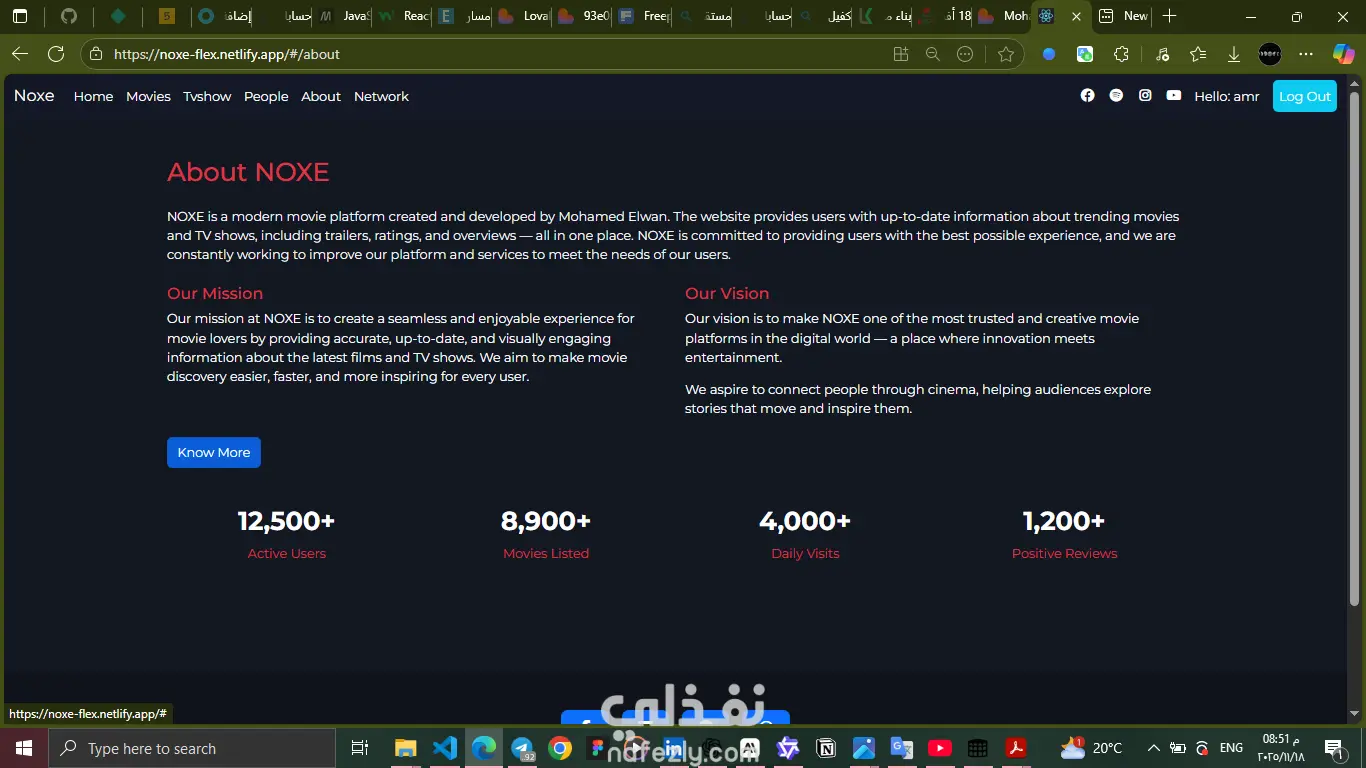Click the '4,000+' Daily Visits stat

[x=805, y=521]
